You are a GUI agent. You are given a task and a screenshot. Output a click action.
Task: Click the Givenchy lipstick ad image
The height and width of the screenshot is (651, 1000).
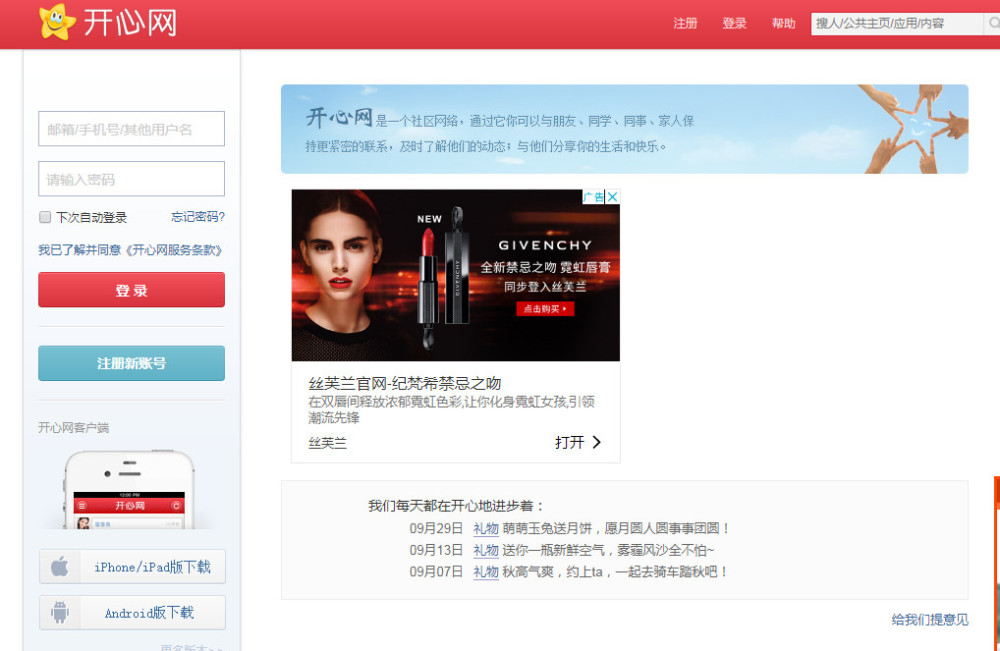coord(455,275)
